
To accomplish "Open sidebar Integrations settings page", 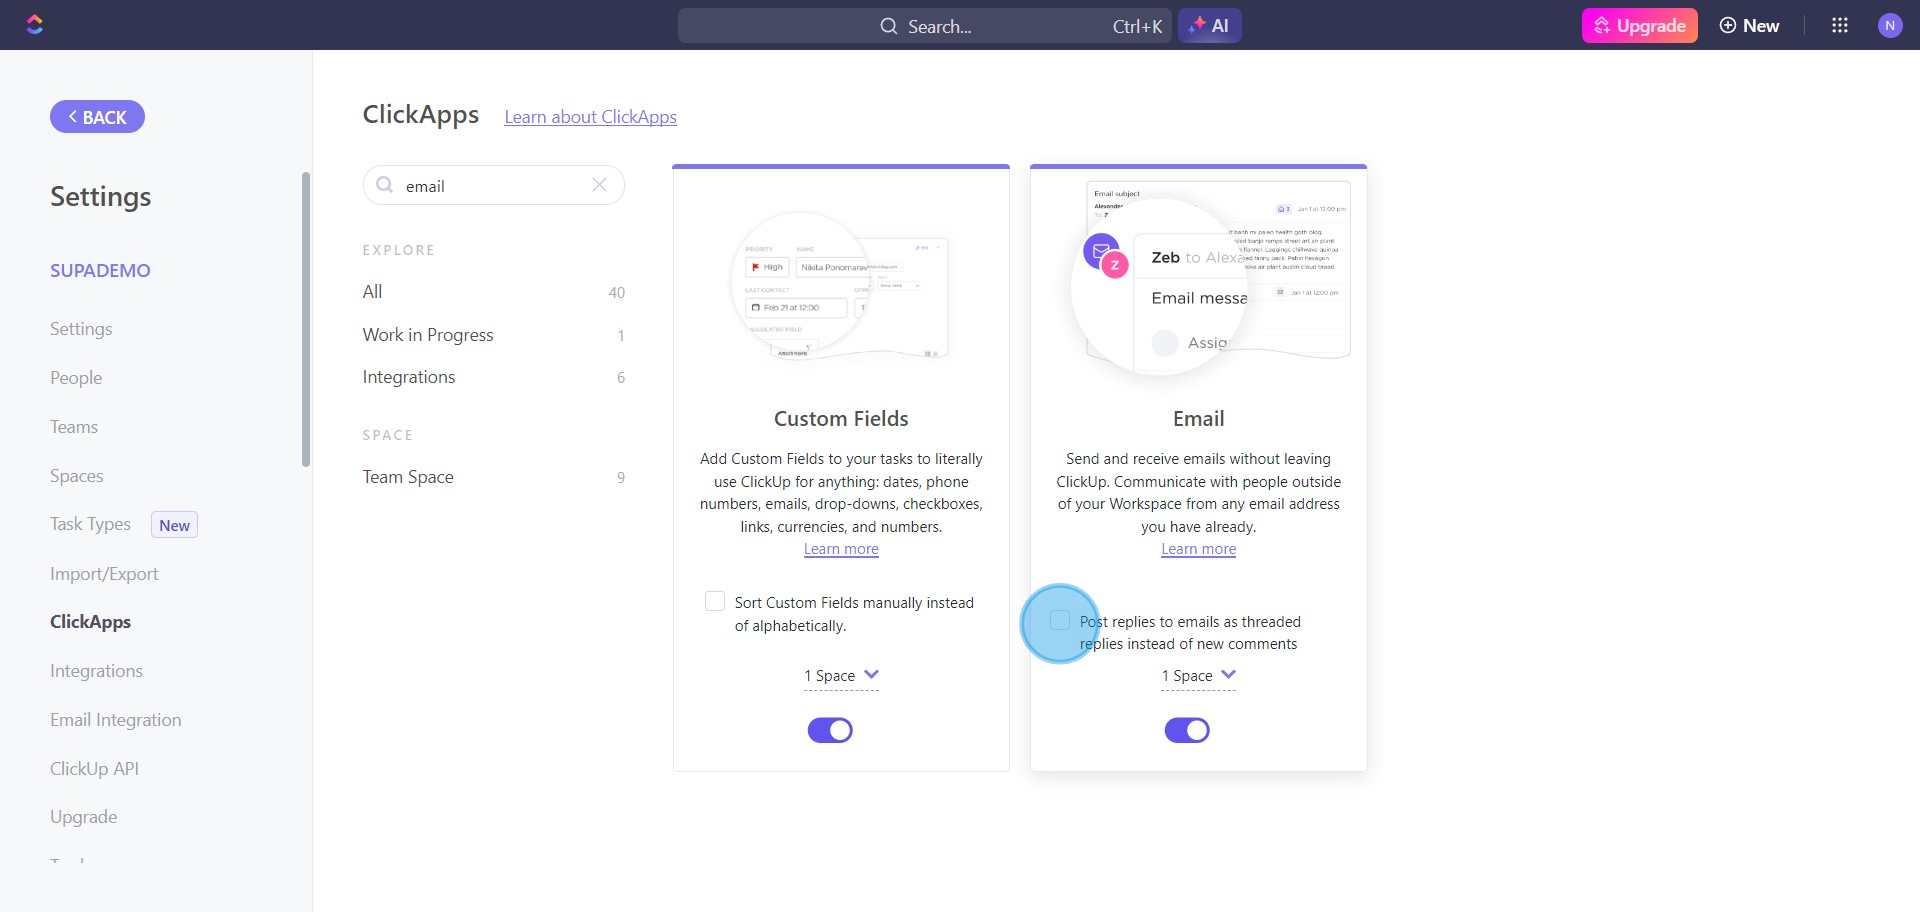I will pos(96,671).
